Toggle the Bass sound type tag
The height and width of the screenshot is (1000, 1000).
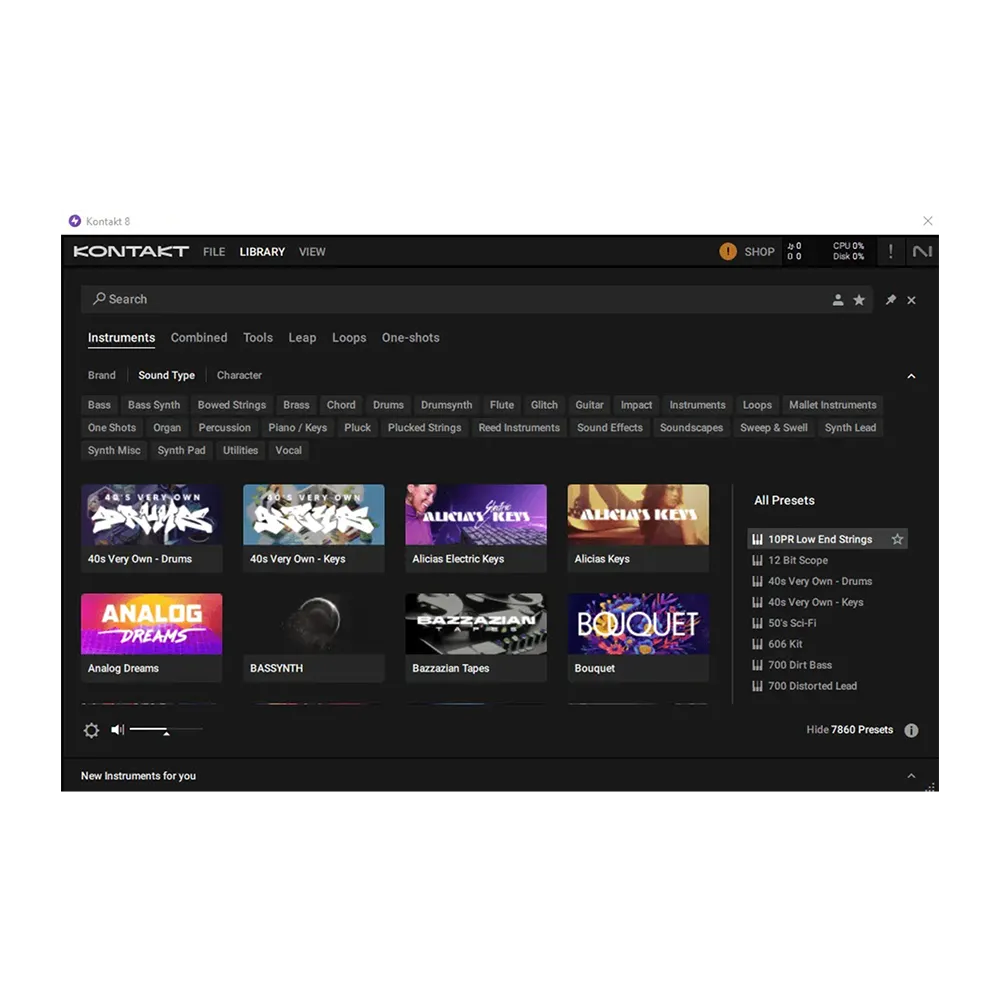point(99,405)
